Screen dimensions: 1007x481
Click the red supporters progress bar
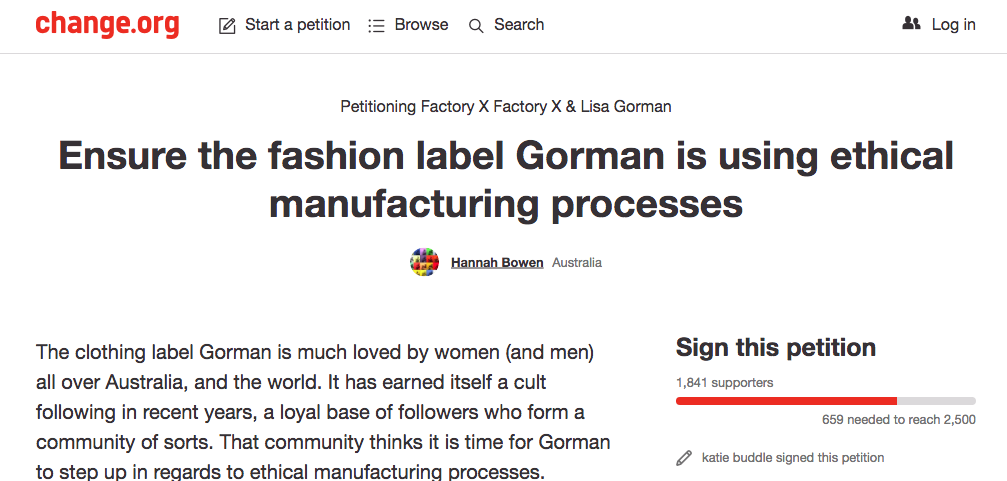[x=786, y=401]
